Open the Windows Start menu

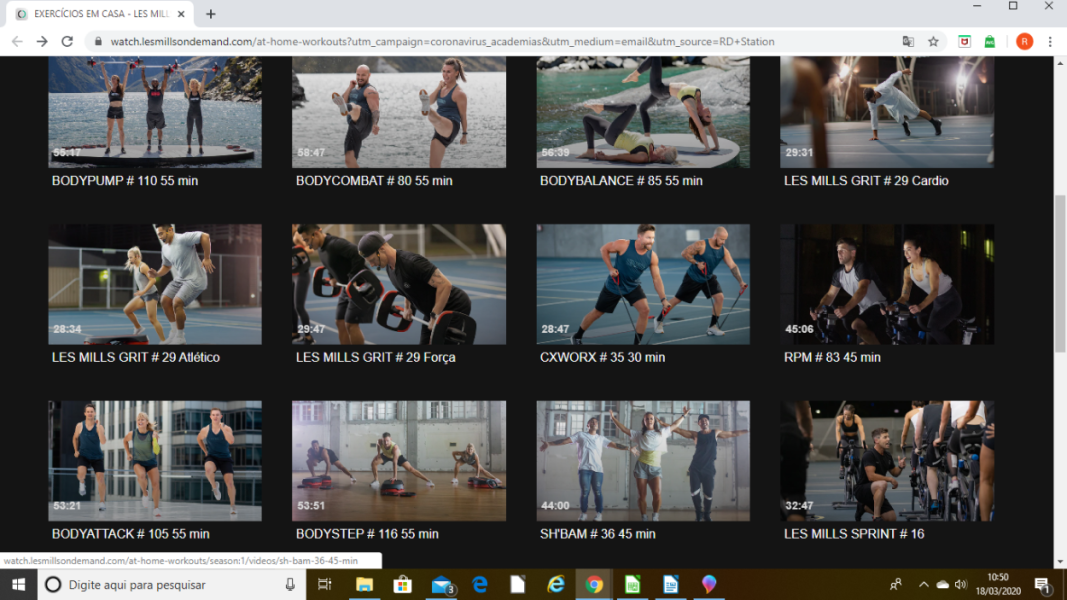pyautogui.click(x=18, y=584)
